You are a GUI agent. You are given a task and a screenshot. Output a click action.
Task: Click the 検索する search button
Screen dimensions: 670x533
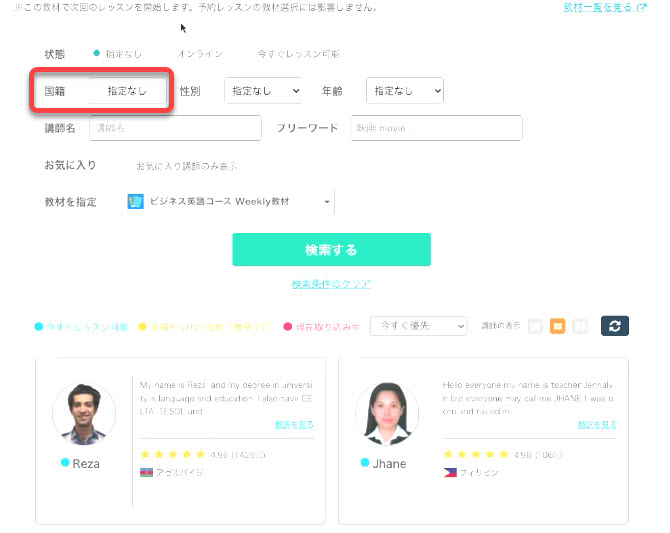pos(331,250)
